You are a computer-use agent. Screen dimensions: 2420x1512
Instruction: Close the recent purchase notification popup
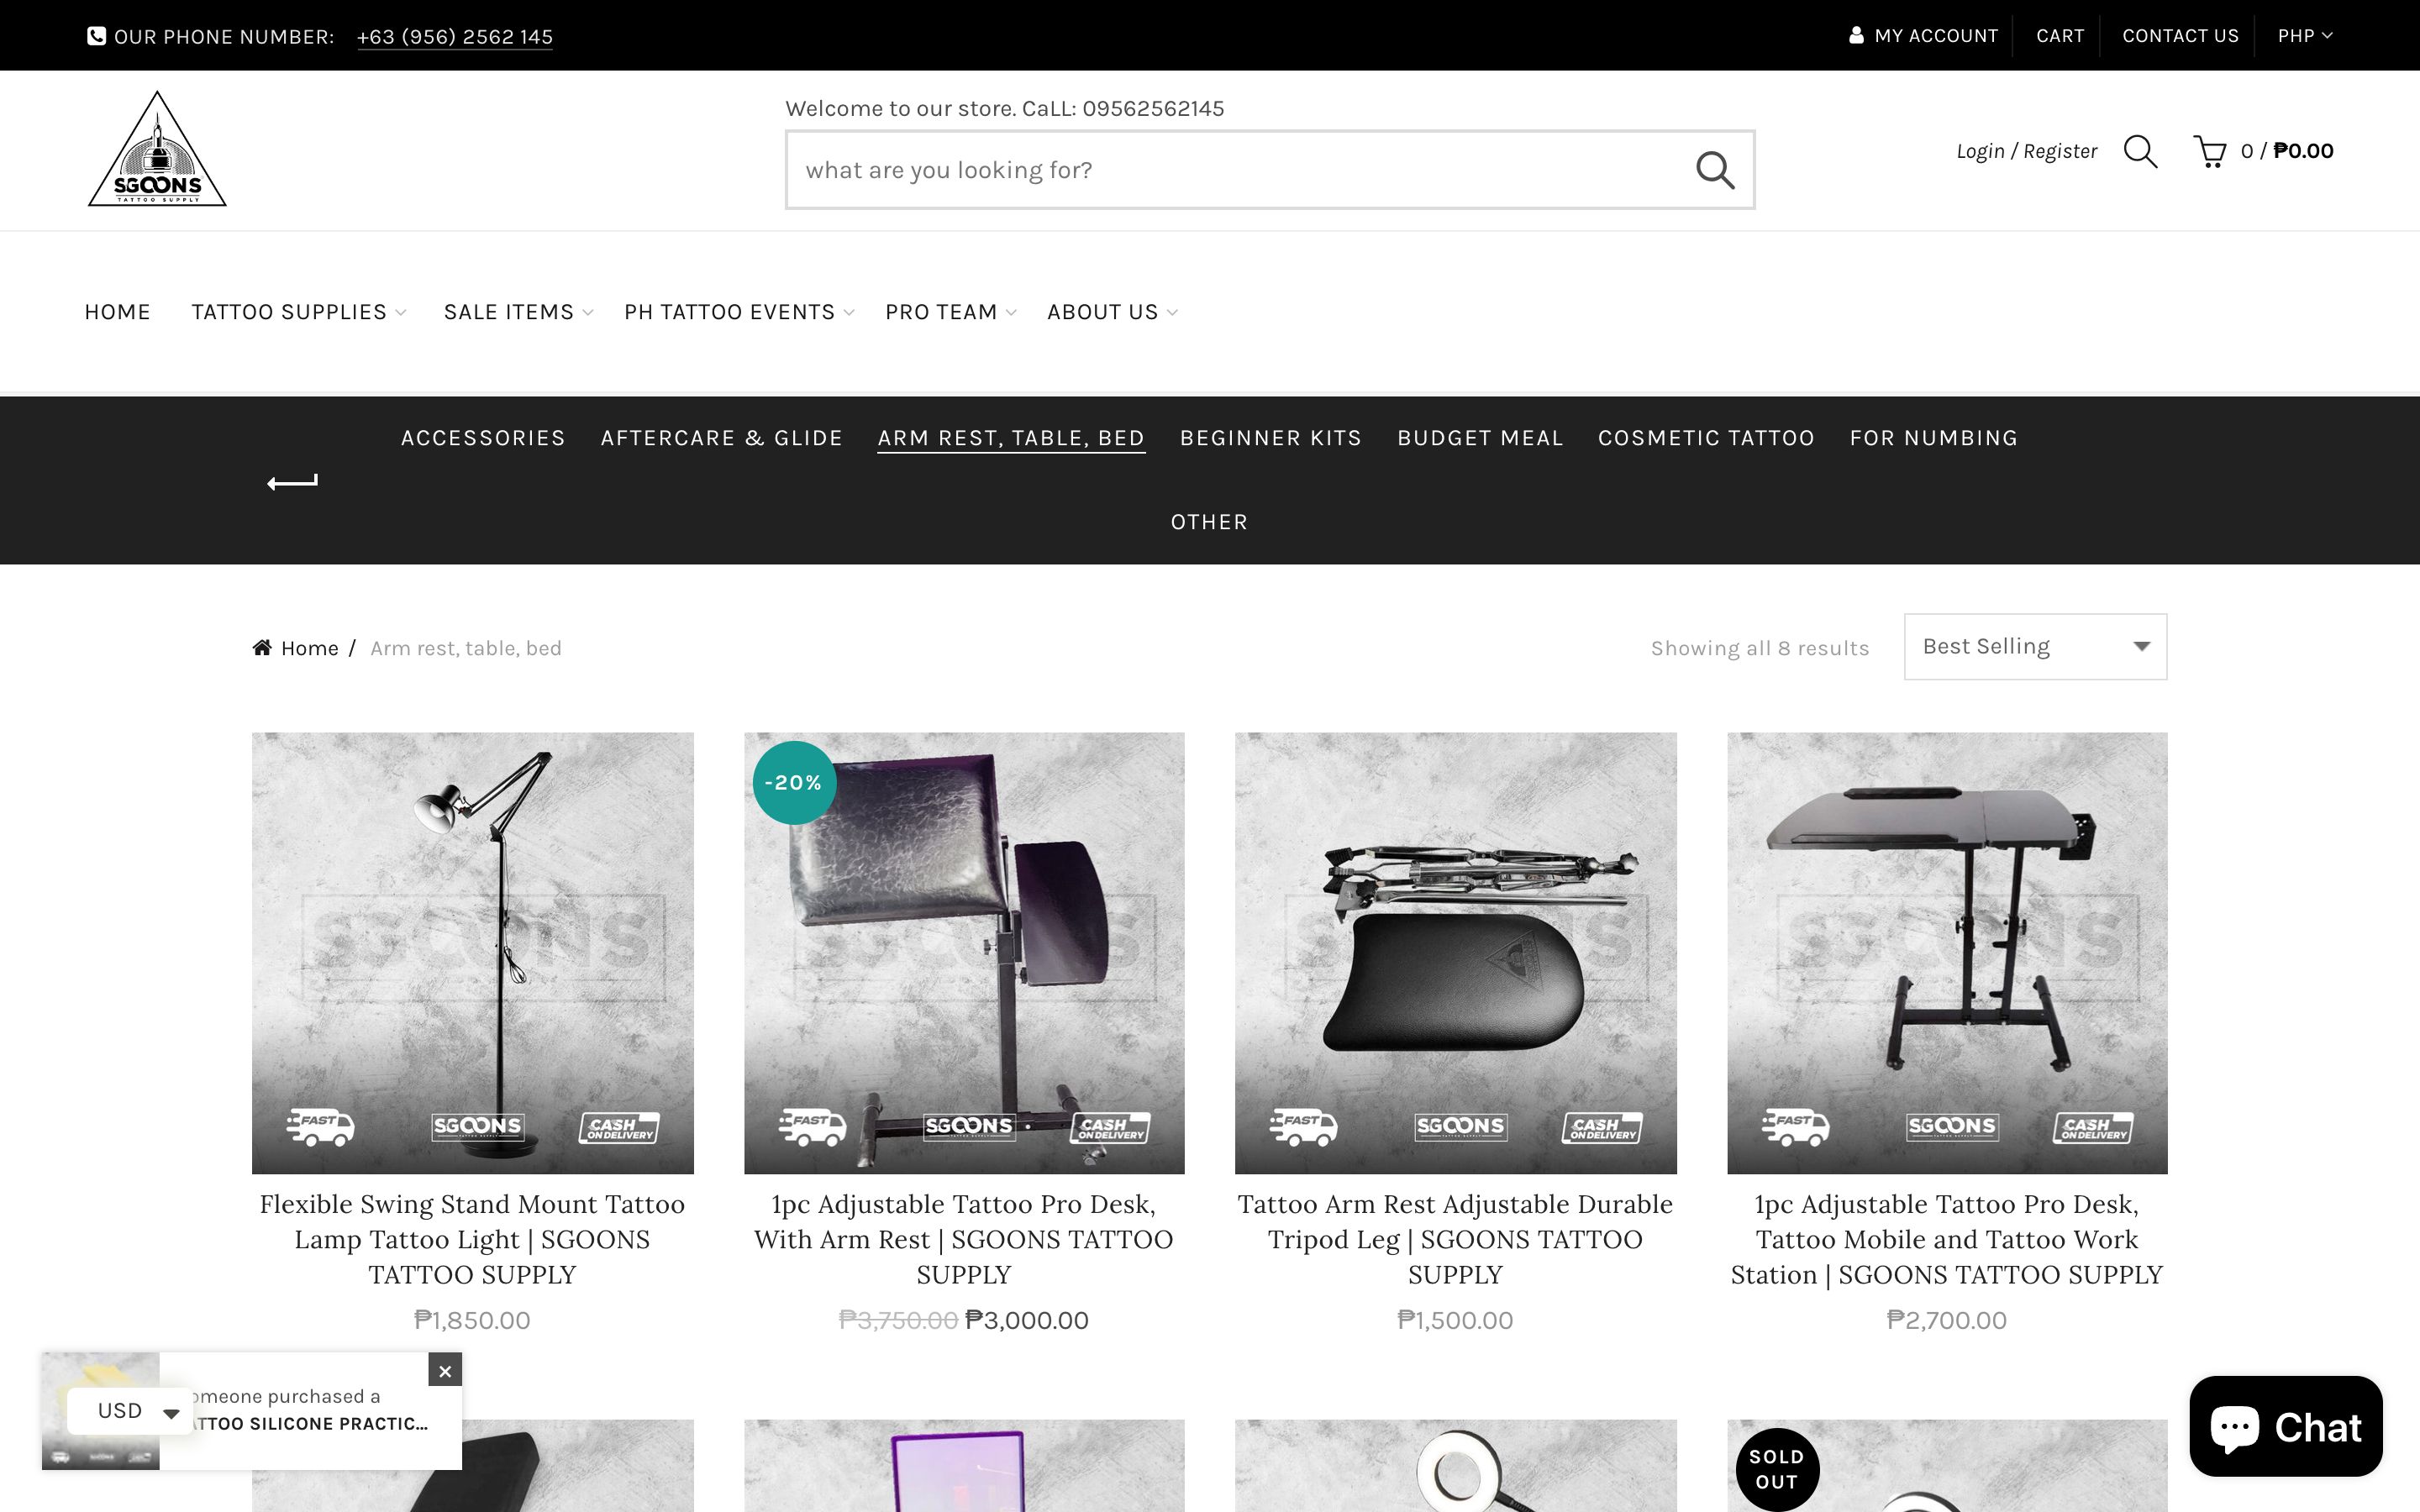pos(445,1370)
